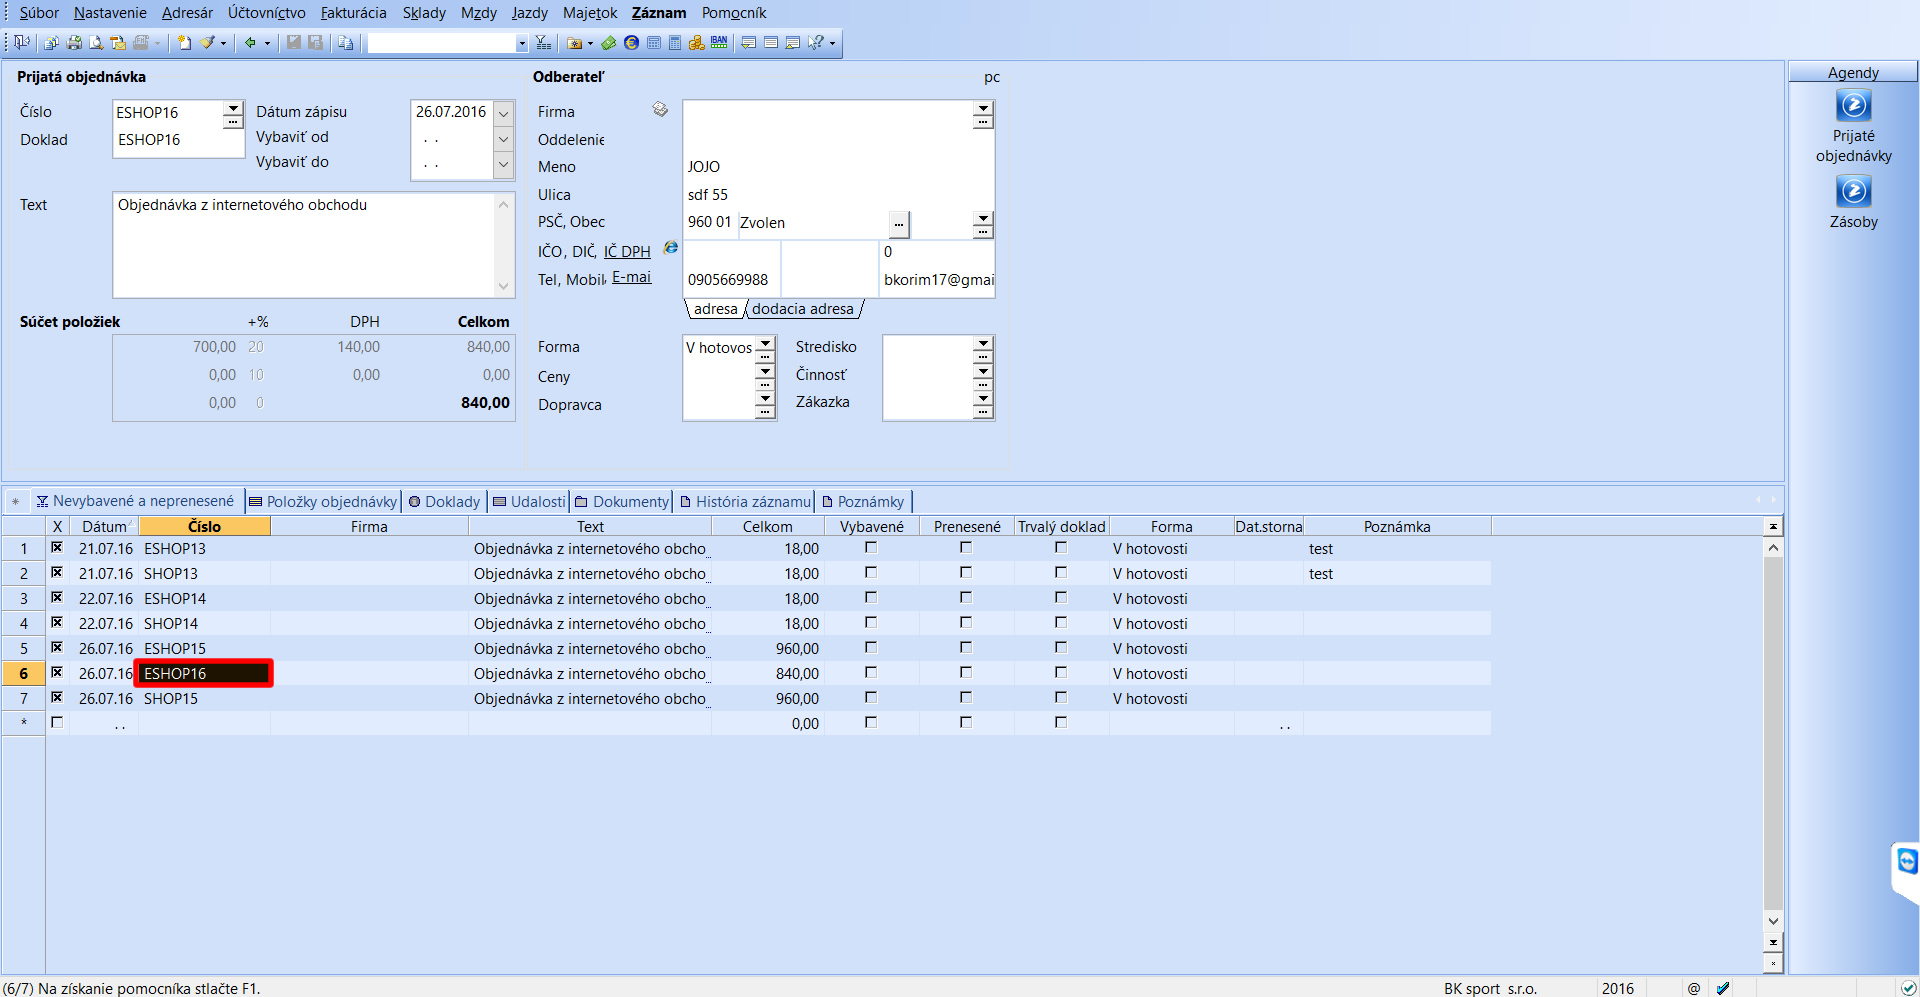
Task: Click the IBAN toolbar icon
Action: coord(719,43)
